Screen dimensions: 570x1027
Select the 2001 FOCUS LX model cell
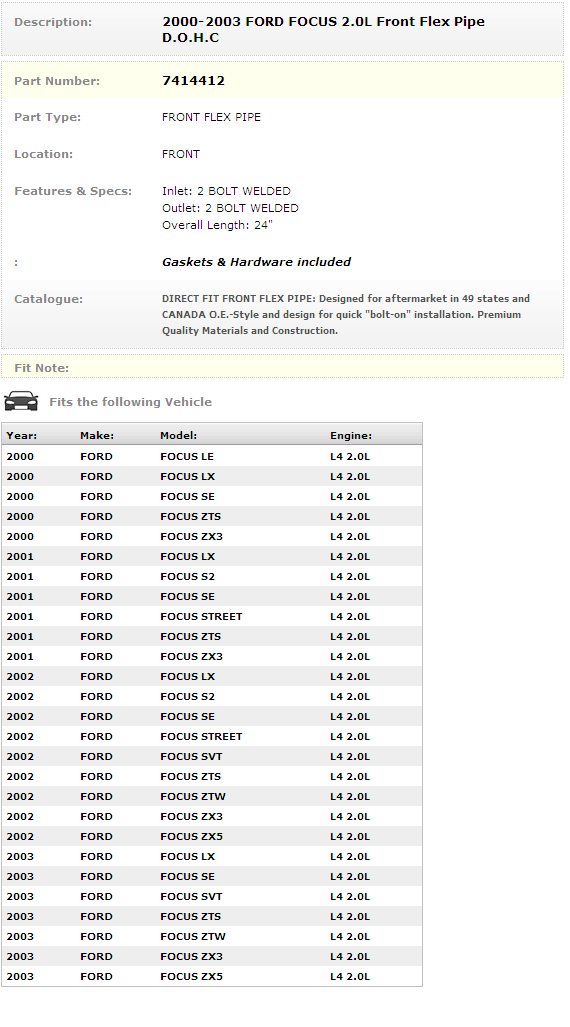pos(187,557)
